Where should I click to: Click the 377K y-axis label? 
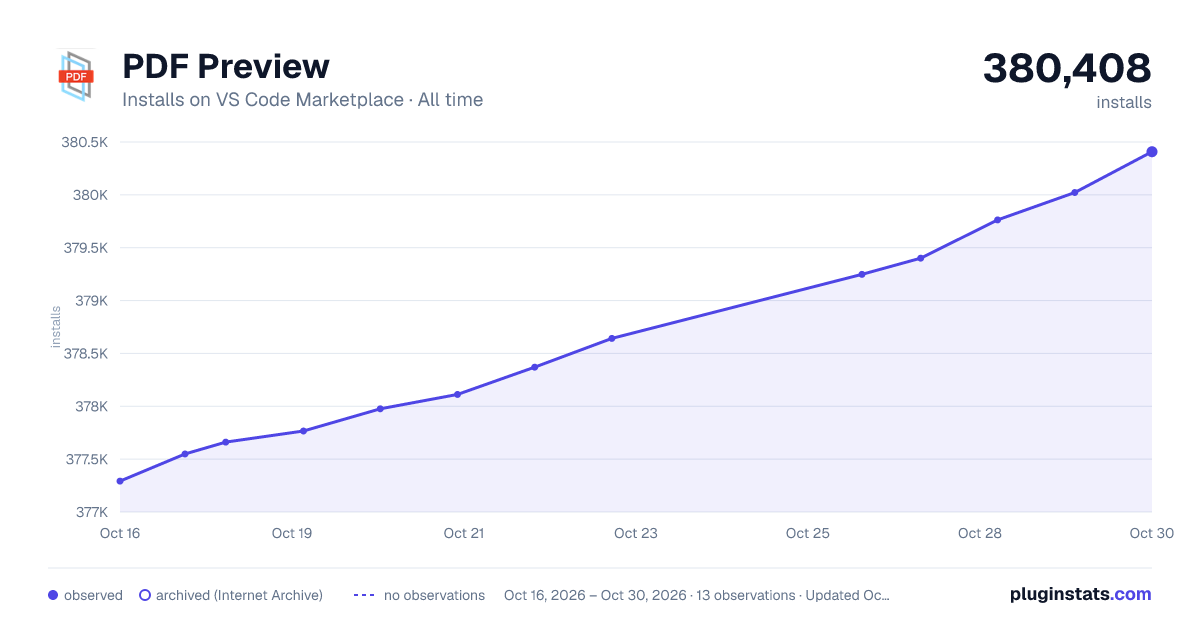91,513
